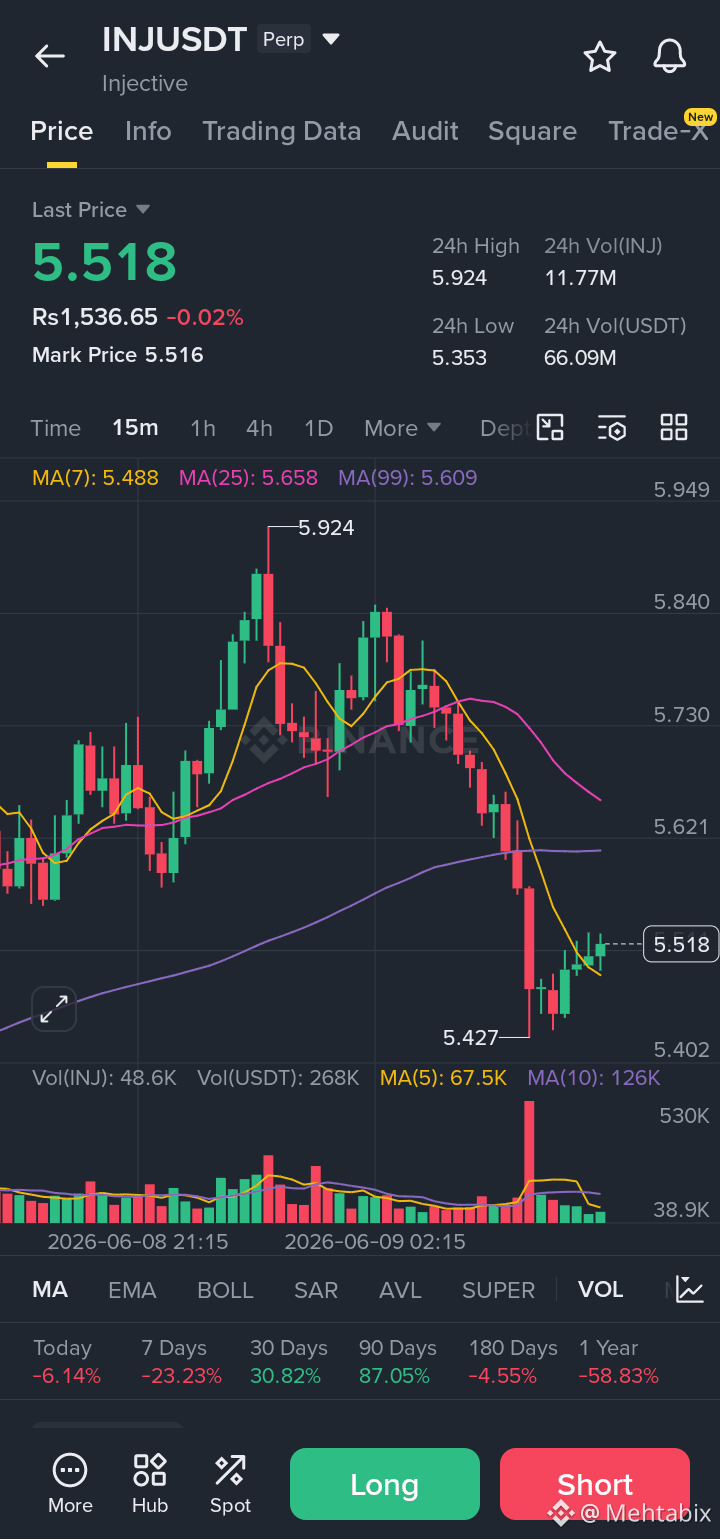This screenshot has height=1539, width=720.
Task: Tap the tallest red volume bar
Action: 529,1162
